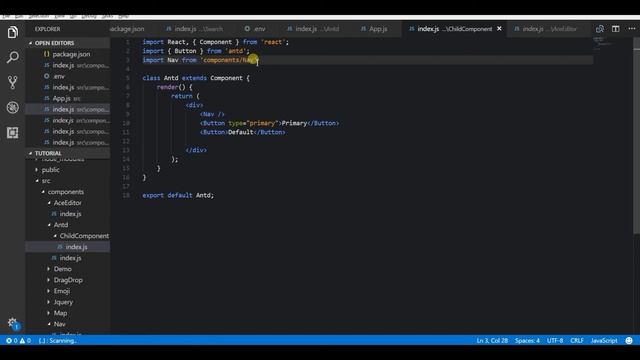Open selected index.js under ChildComponent
The width and height of the screenshot is (640, 360).
68,247
